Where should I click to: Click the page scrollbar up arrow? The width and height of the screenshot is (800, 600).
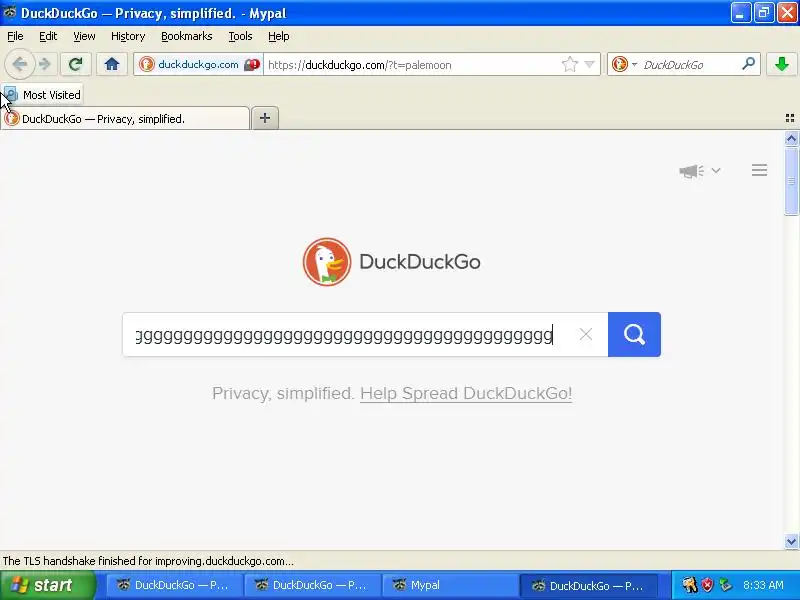(x=791, y=138)
